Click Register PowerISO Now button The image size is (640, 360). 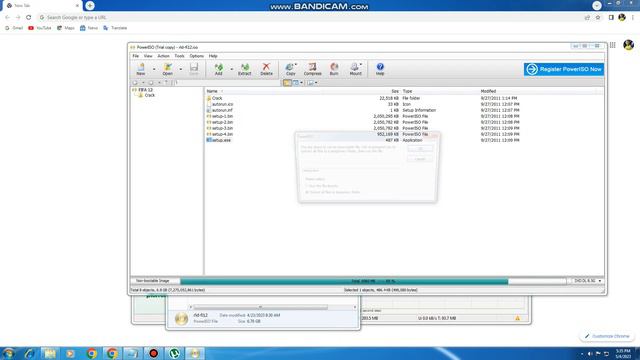[x=564, y=69]
